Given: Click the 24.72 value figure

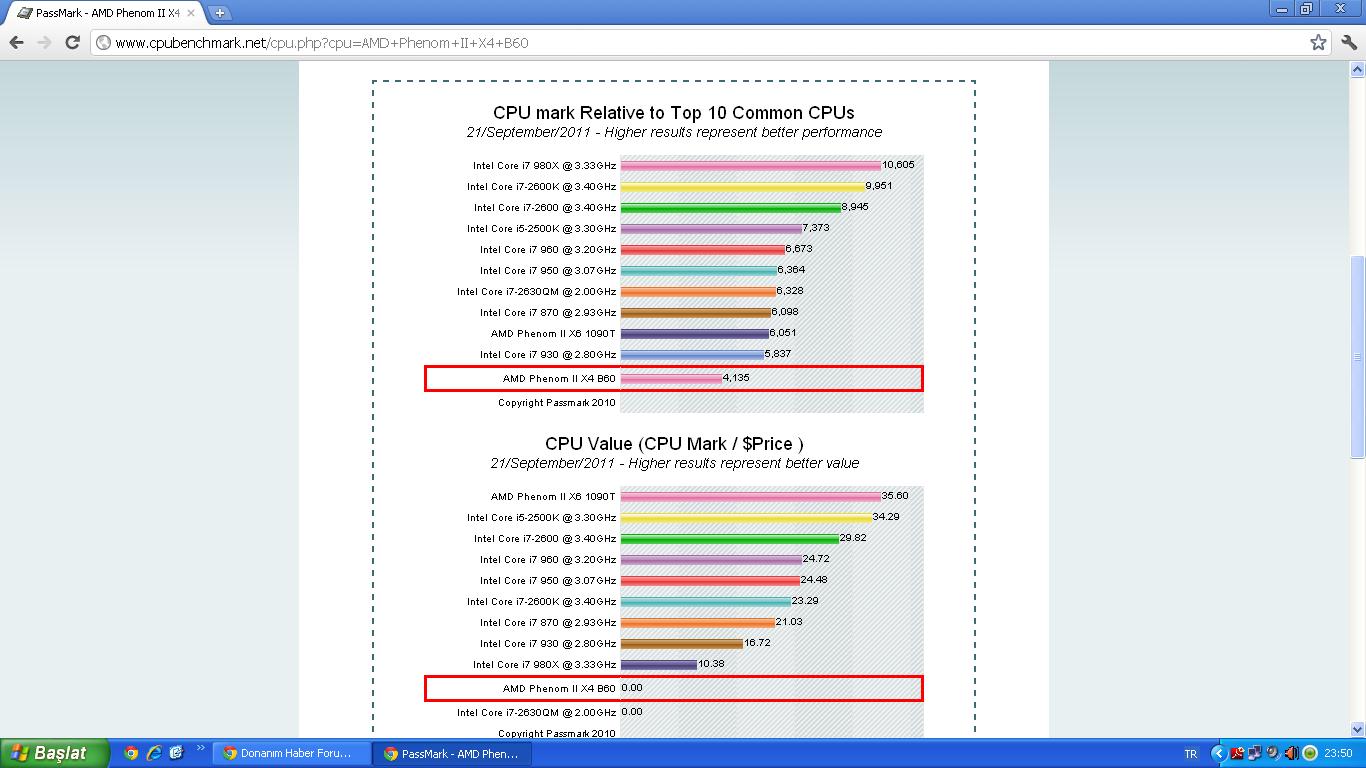Looking at the screenshot, I should pyautogui.click(x=816, y=559).
